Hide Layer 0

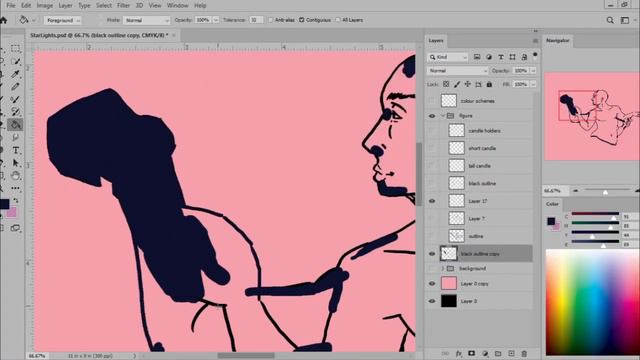click(x=432, y=301)
